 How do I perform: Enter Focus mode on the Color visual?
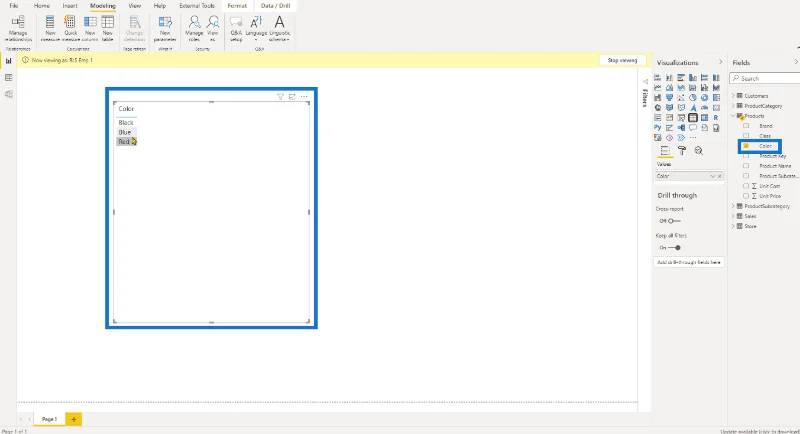(292, 96)
